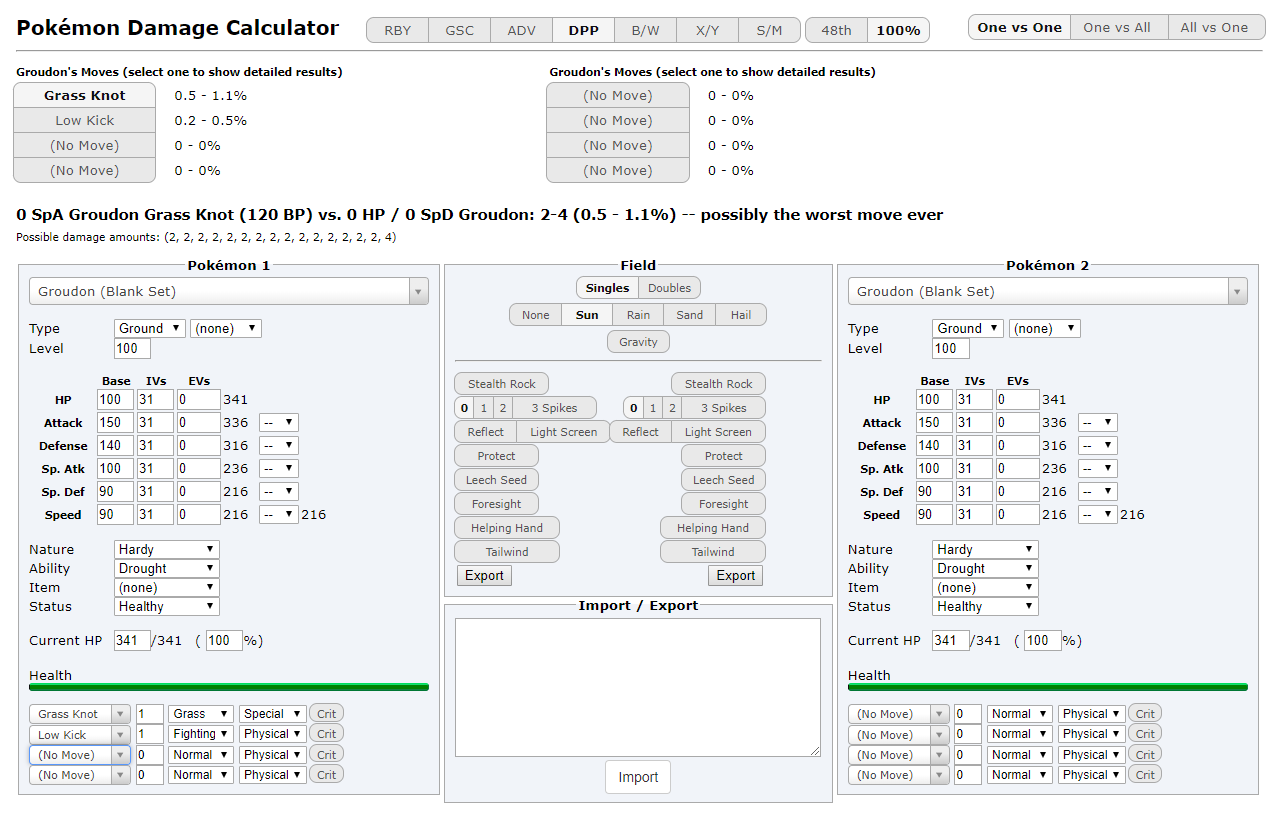Set weather to Rain
The image size is (1277, 815).
point(638,315)
